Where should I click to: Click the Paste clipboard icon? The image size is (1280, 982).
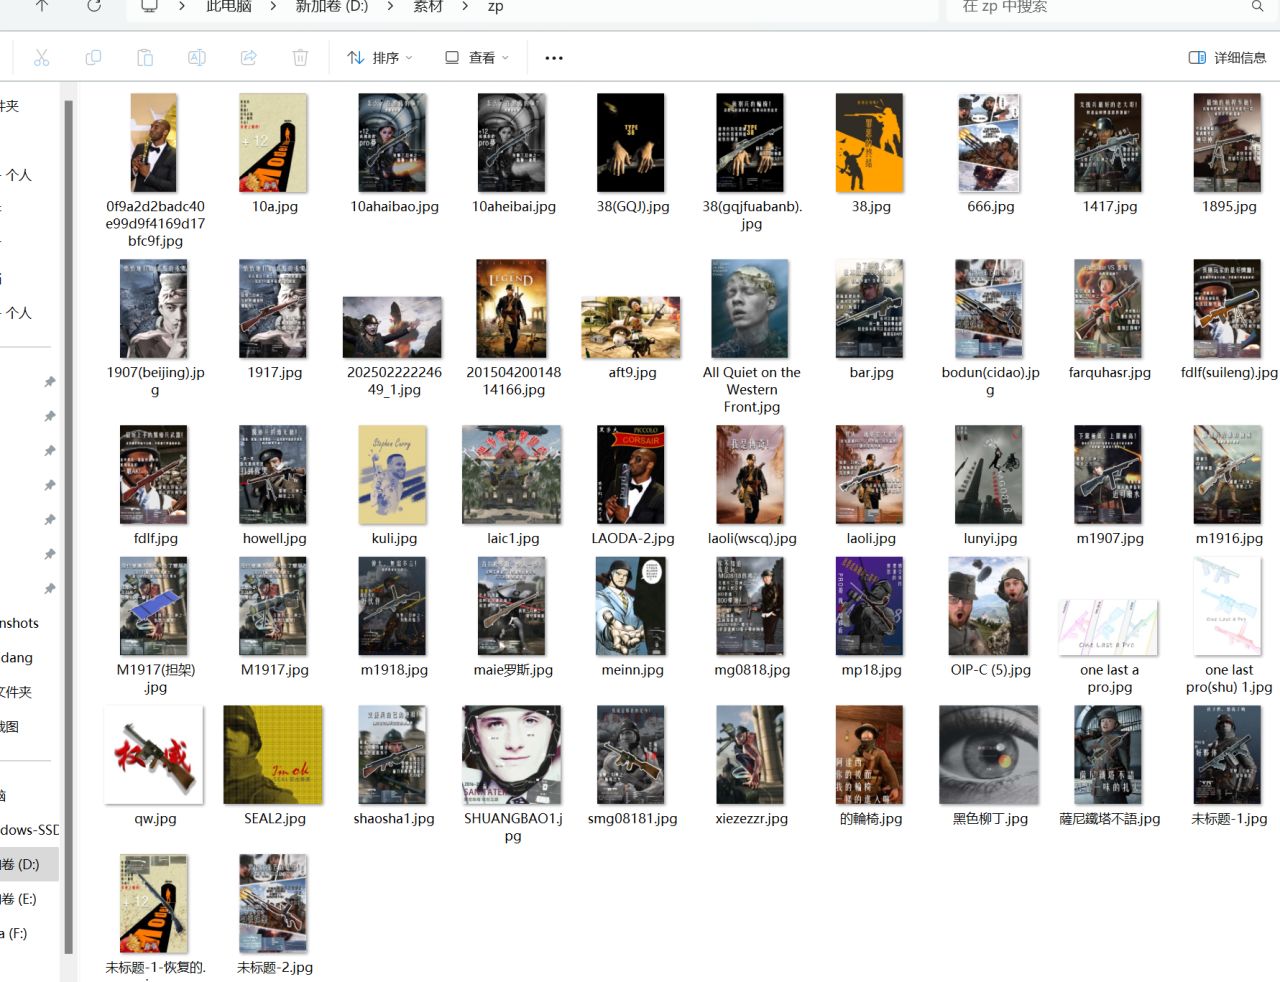(145, 58)
